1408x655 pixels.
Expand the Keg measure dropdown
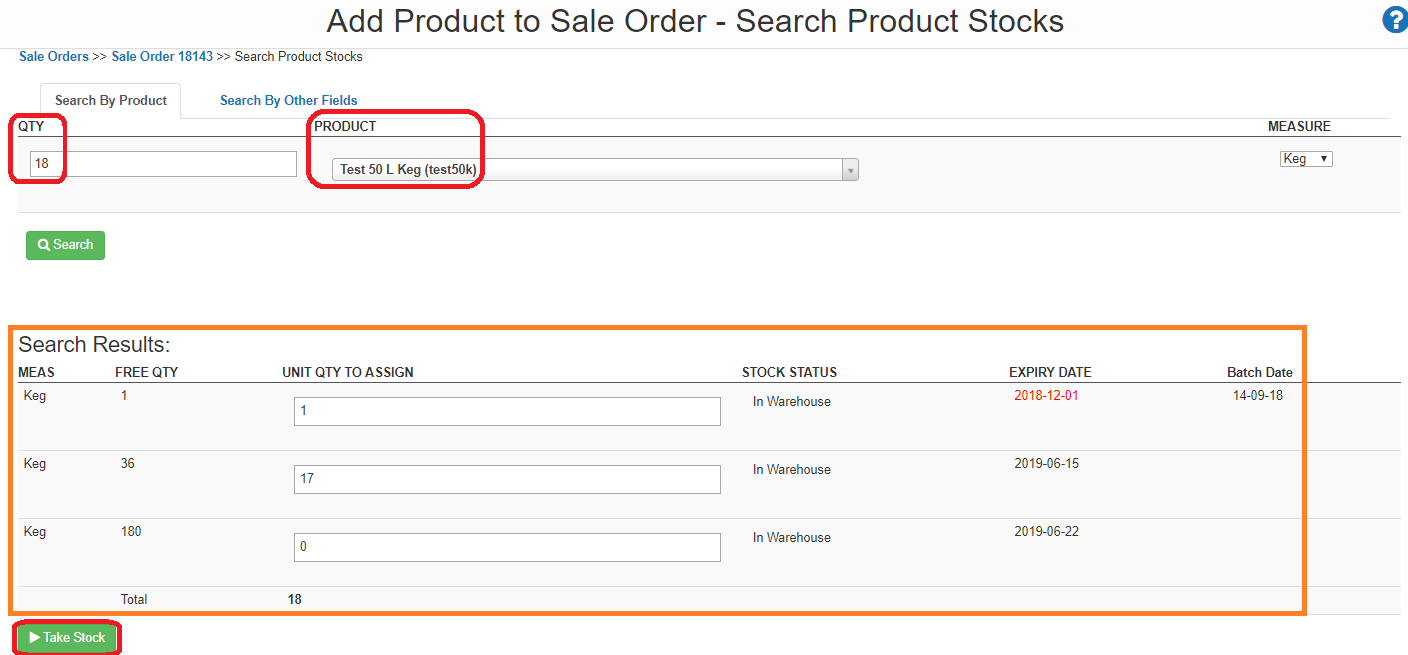[x=1306, y=159]
